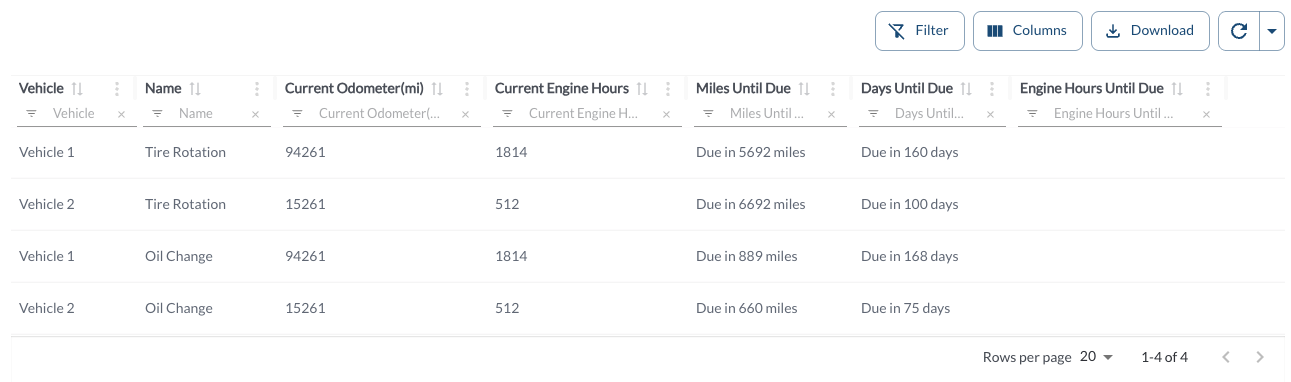This screenshot has height=382, width=1291.
Task: Sort the Miles Until Due column
Action: 804,89
